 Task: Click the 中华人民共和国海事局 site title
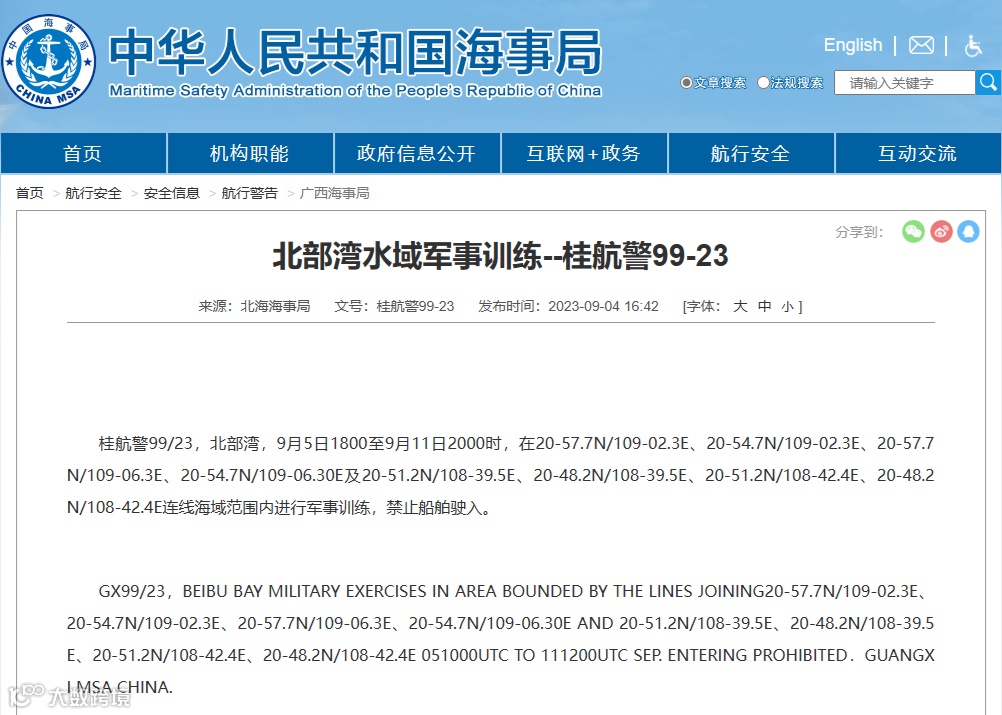click(x=355, y=52)
